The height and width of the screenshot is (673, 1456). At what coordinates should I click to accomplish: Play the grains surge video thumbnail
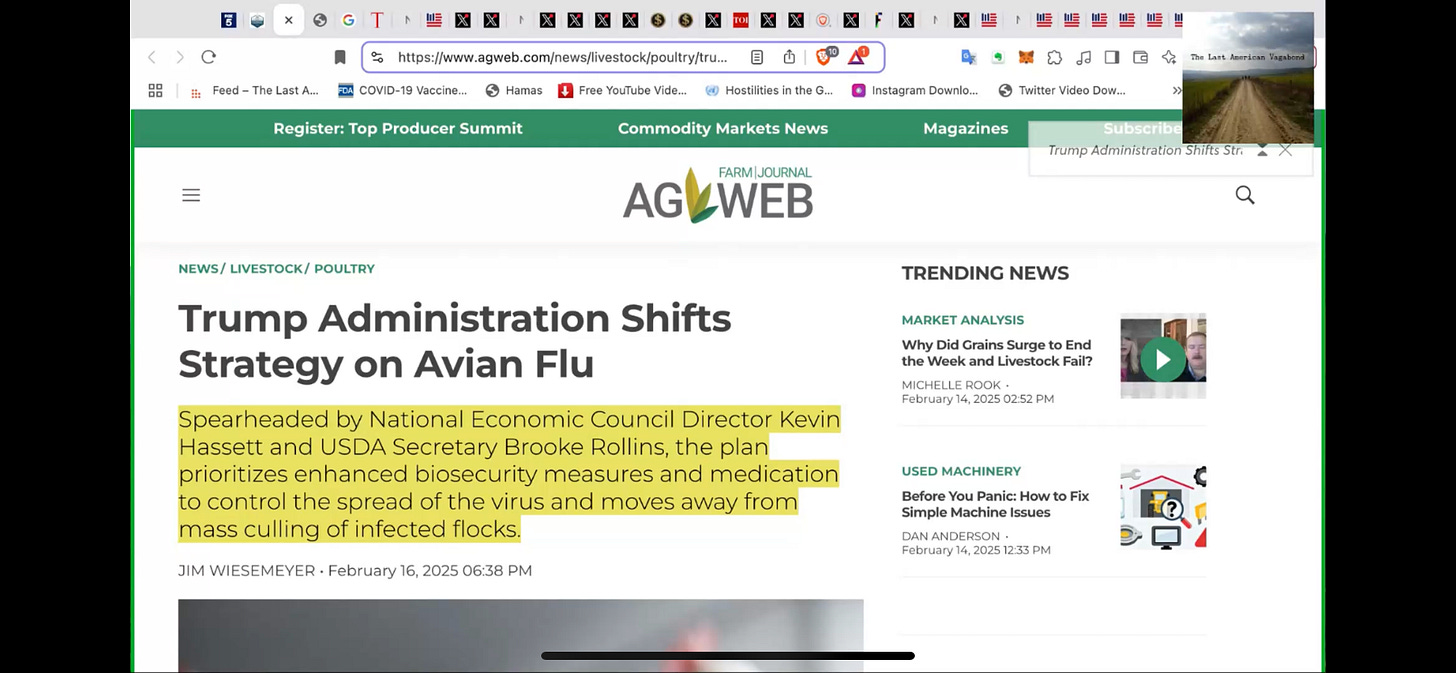[x=1163, y=357]
